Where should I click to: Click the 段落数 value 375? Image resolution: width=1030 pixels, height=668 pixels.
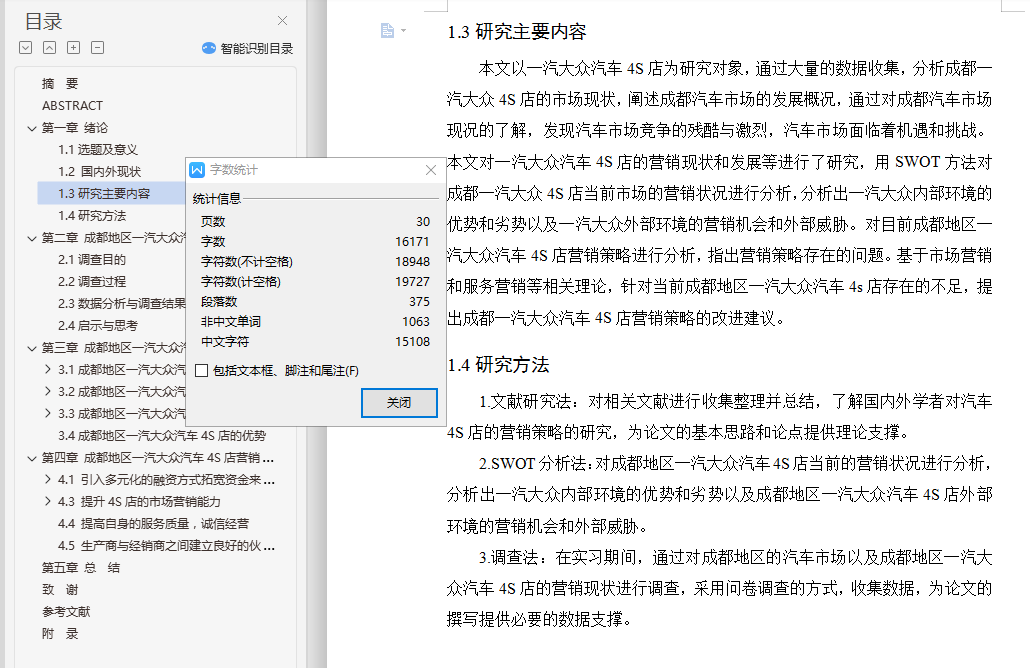(x=419, y=301)
